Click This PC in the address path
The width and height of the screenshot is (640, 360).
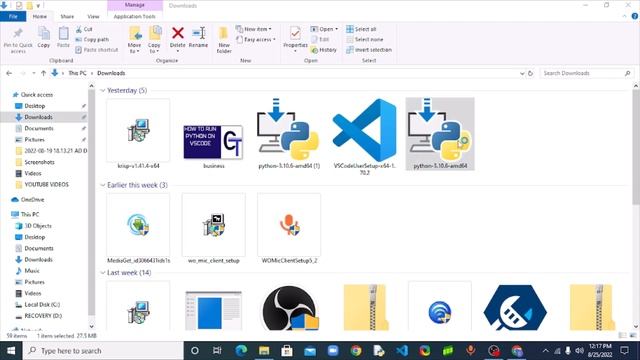(x=77, y=73)
